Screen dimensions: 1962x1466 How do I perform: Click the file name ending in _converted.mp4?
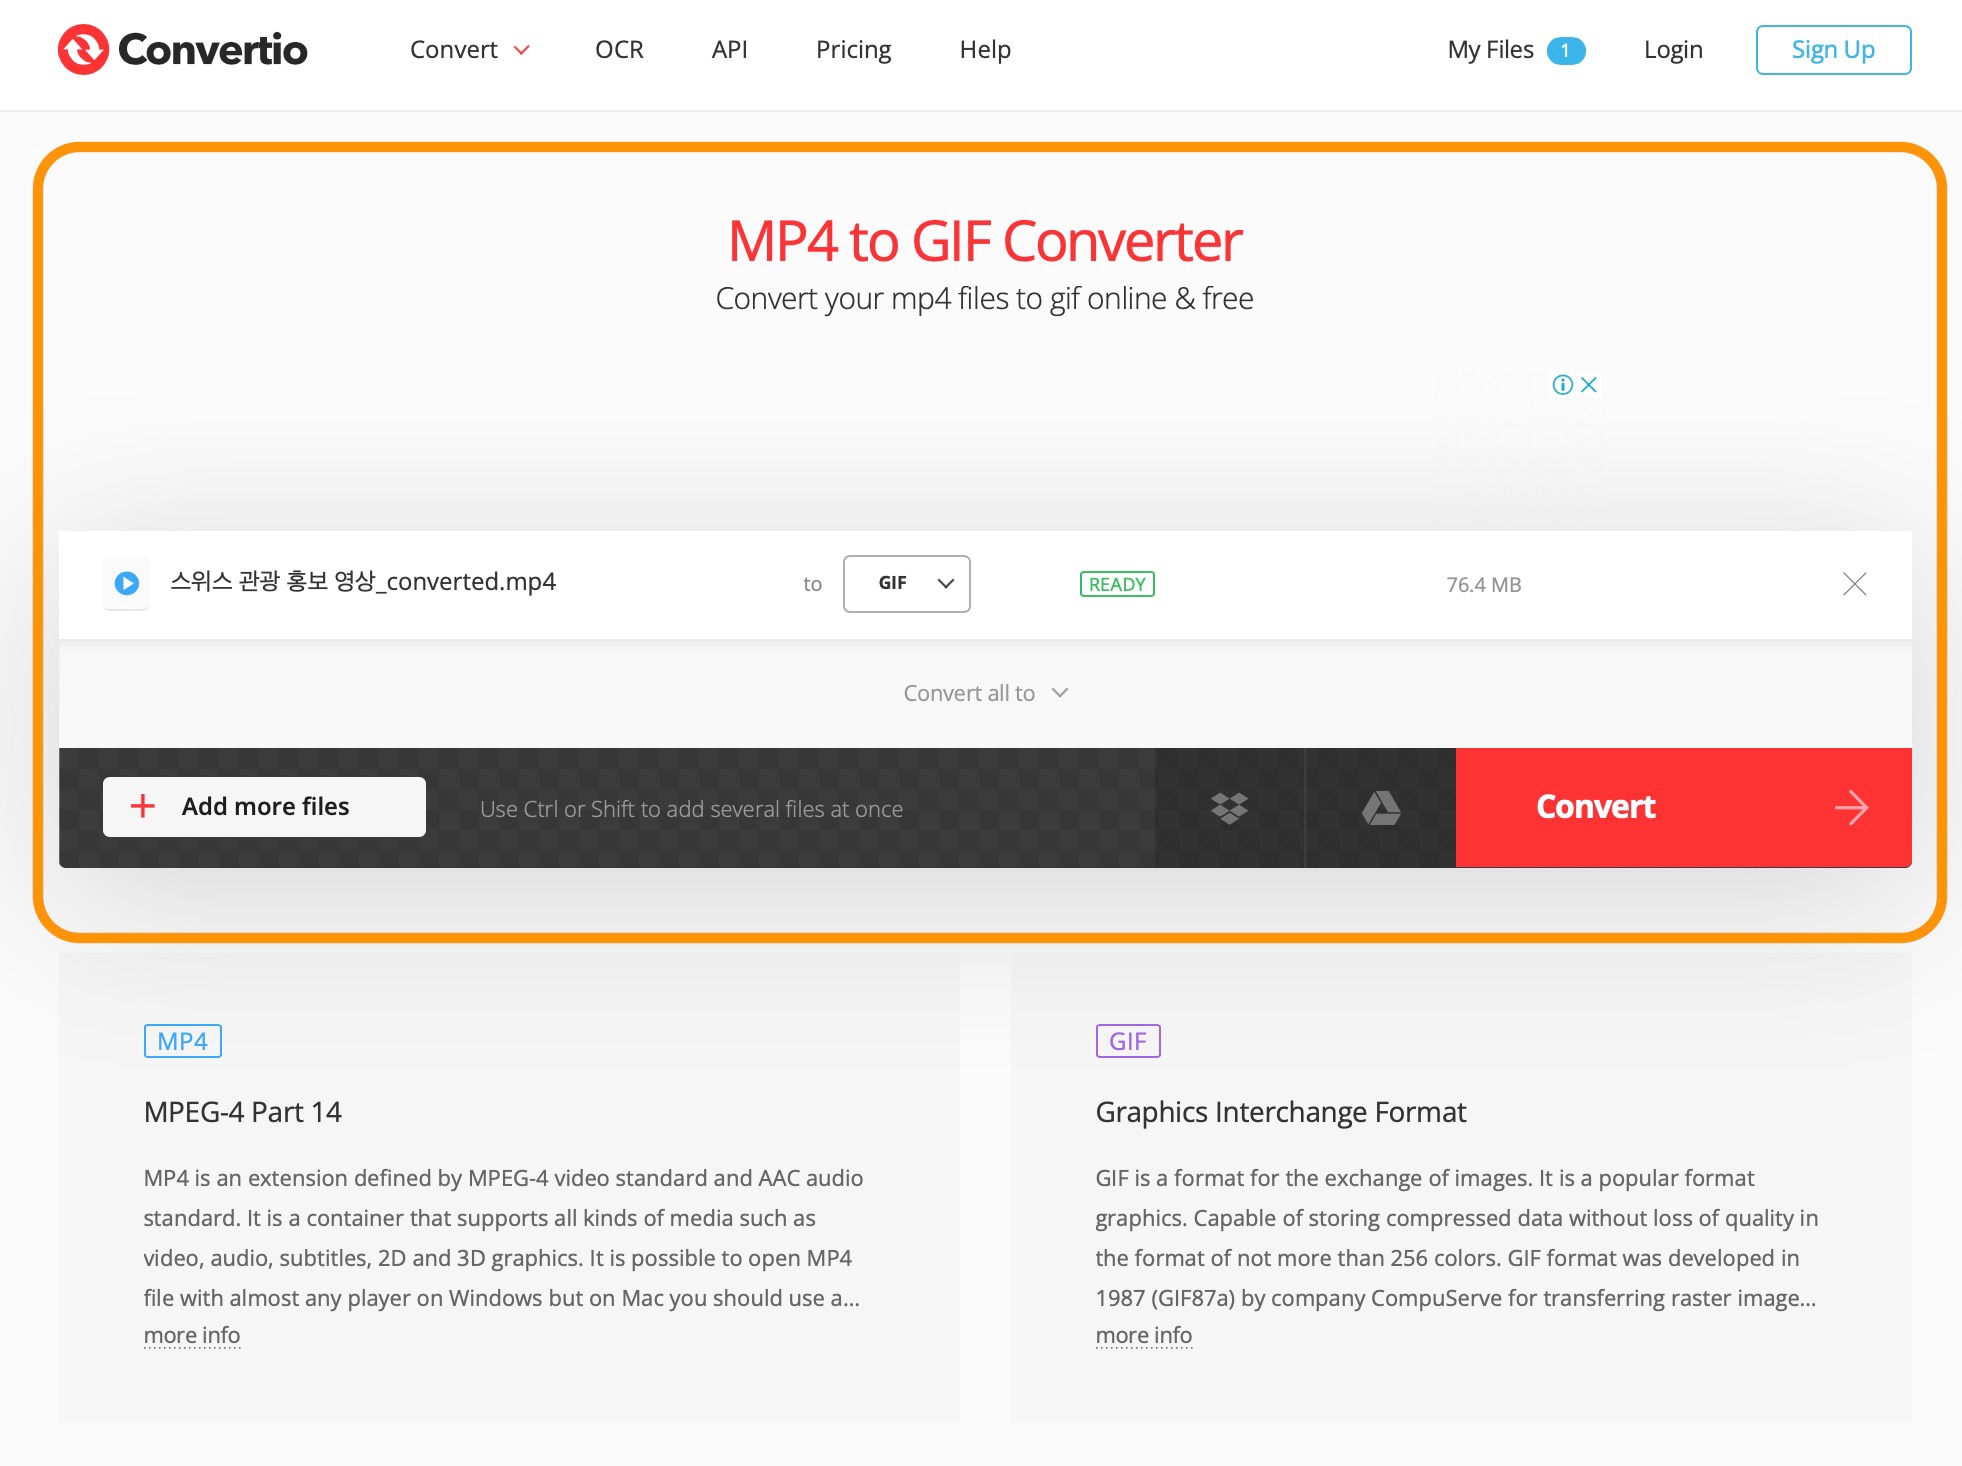coord(363,582)
